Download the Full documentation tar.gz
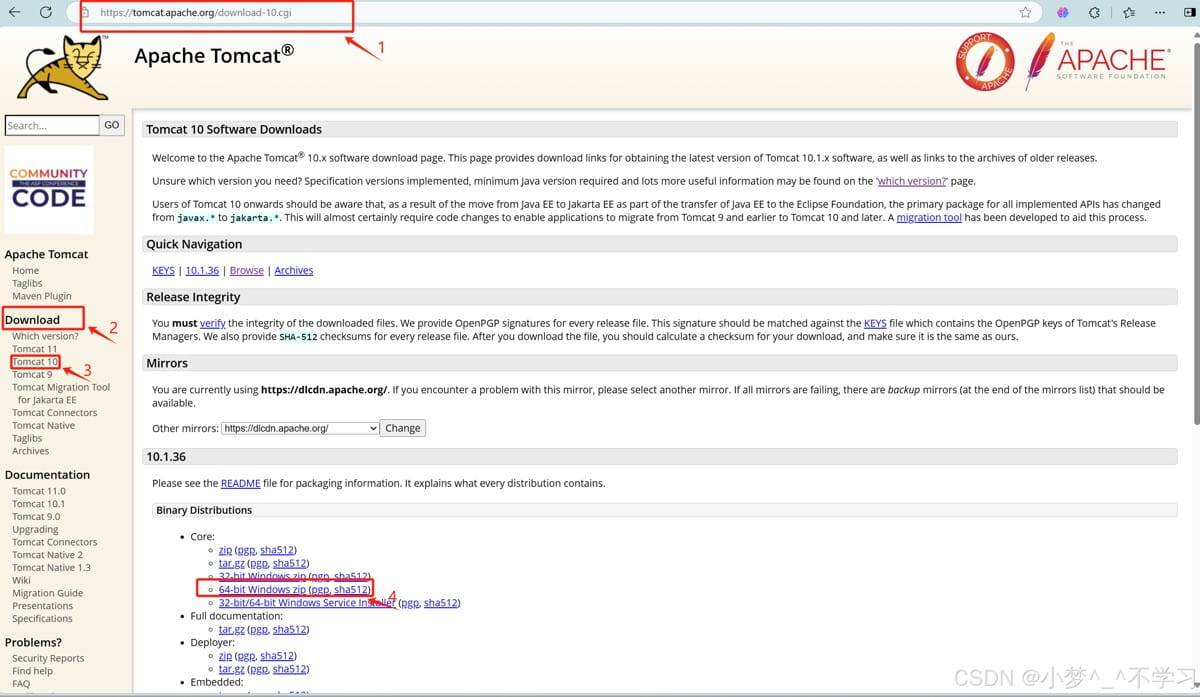Screen dimensions: 1200x697 click(x=232, y=629)
